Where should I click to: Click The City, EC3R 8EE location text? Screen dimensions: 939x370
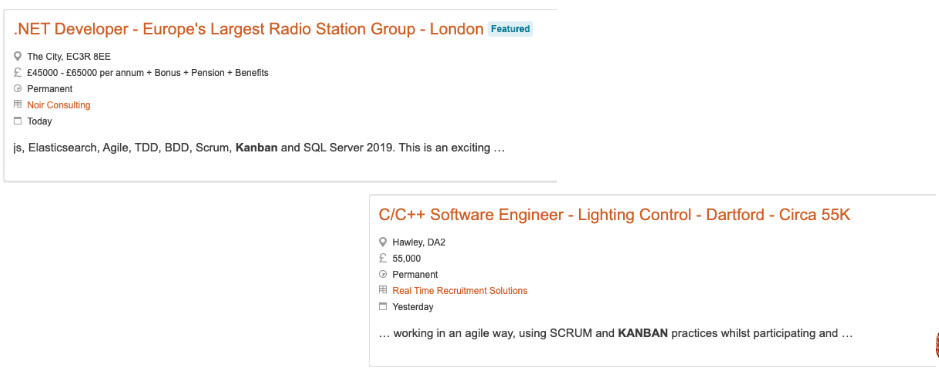pos(69,57)
